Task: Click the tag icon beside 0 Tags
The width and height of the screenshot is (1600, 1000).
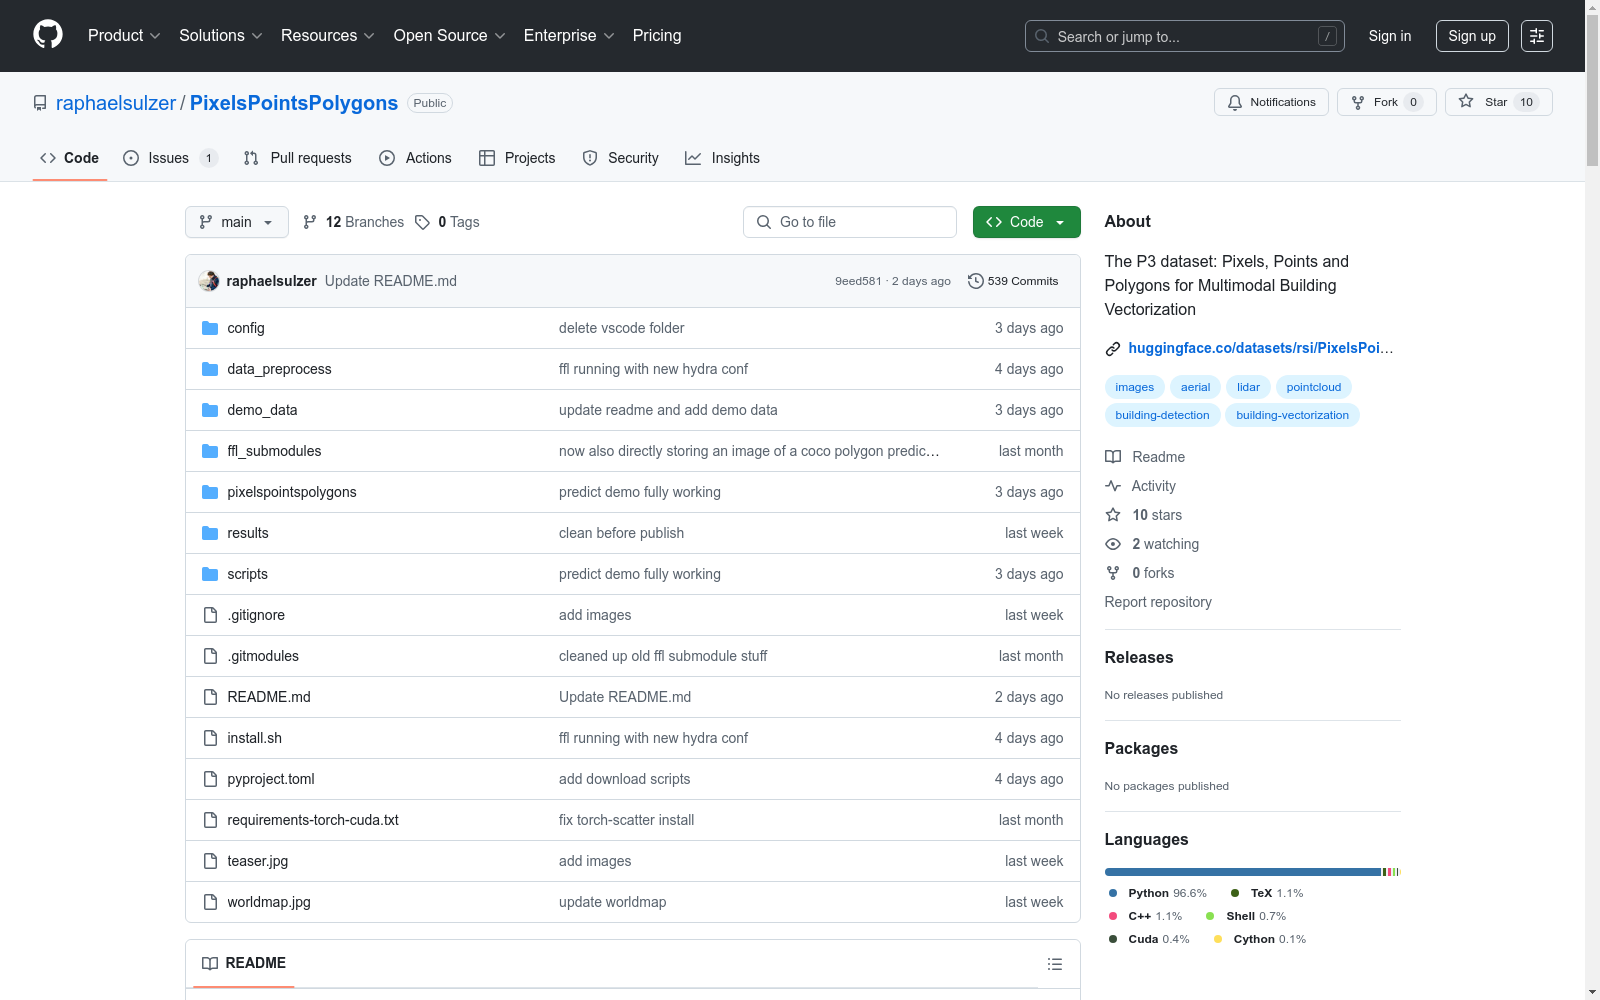Action: (423, 222)
